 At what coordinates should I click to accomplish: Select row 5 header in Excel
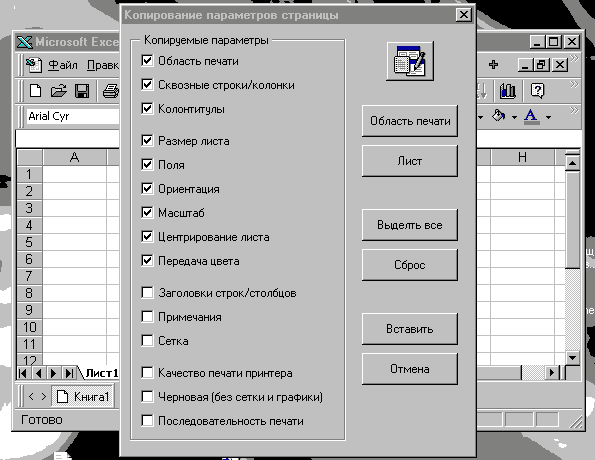[x=30, y=242]
